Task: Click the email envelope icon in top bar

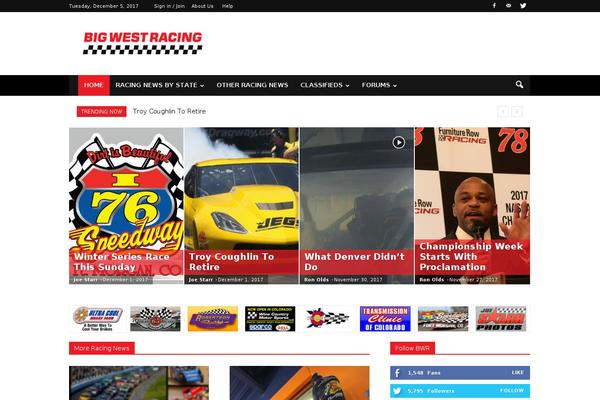Action: pyautogui.click(x=508, y=6)
